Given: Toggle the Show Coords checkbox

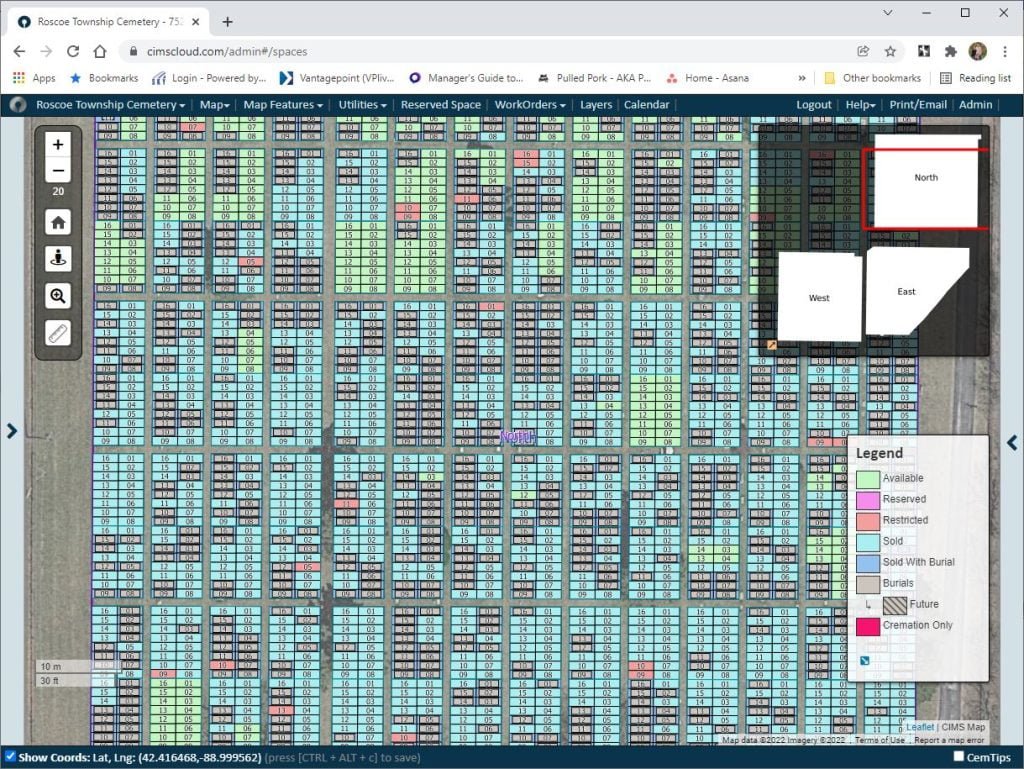Looking at the screenshot, I should (10, 757).
